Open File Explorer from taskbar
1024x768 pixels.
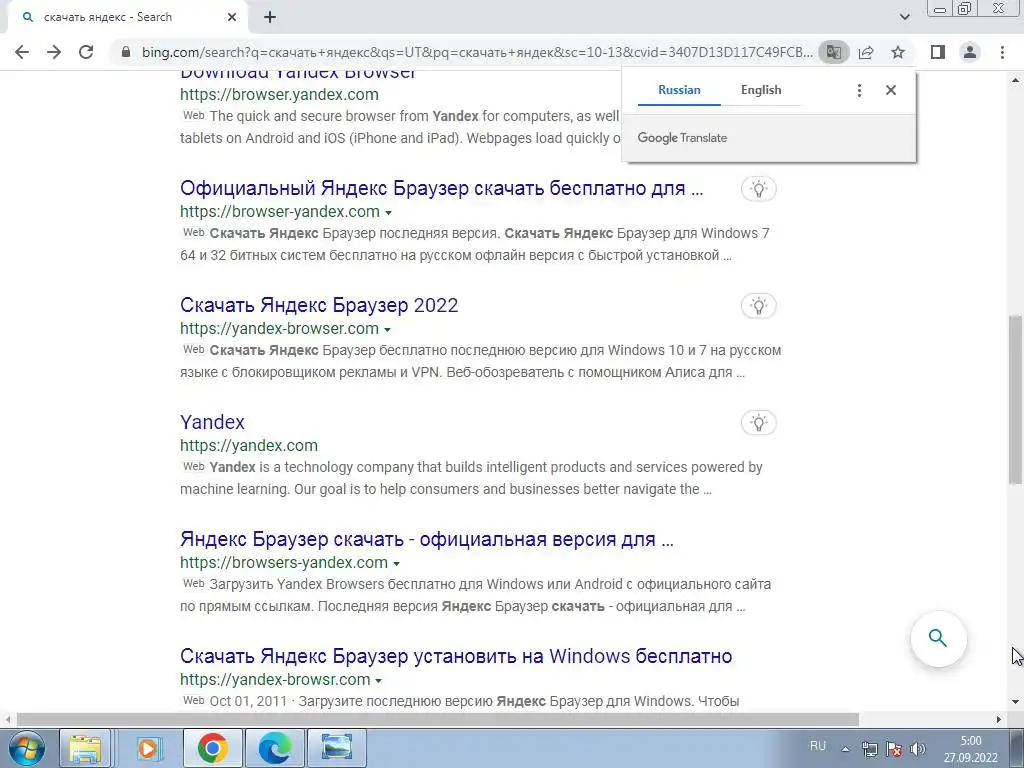click(86, 748)
